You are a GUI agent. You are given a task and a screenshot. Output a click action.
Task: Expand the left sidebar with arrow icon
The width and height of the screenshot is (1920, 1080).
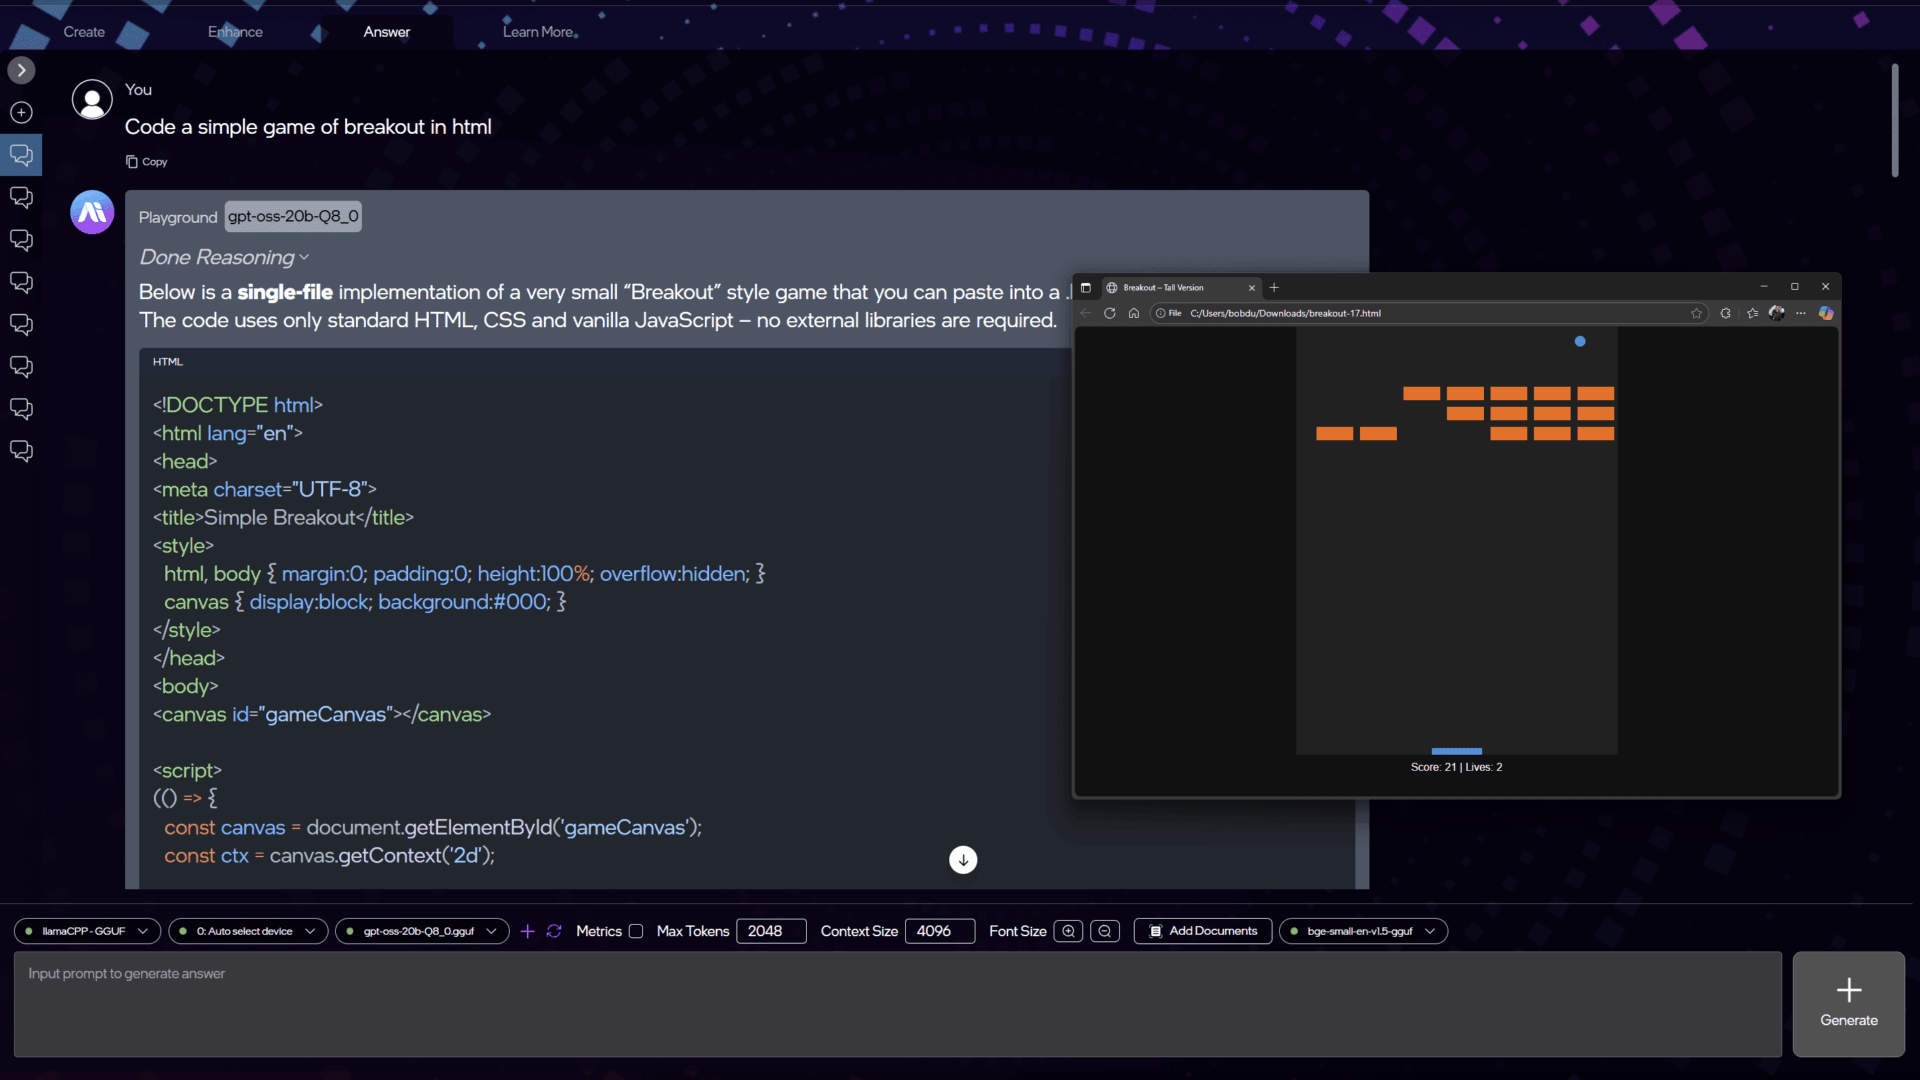21,70
